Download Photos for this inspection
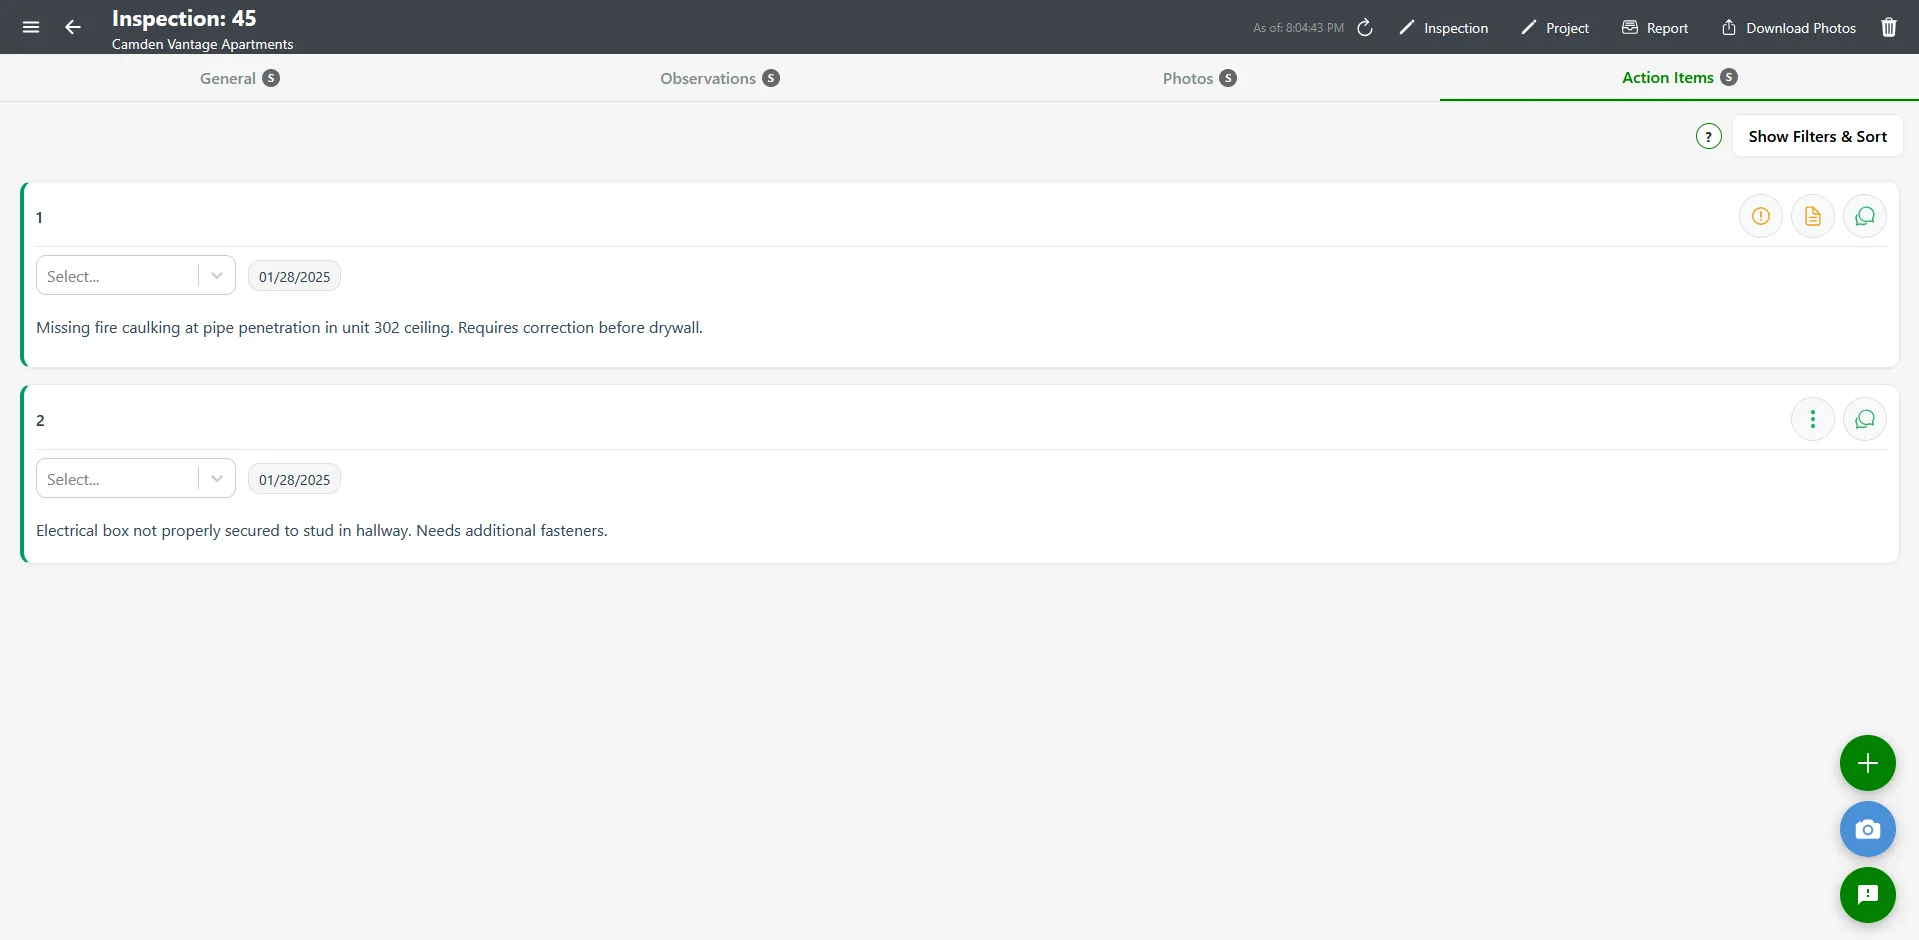 (1788, 28)
